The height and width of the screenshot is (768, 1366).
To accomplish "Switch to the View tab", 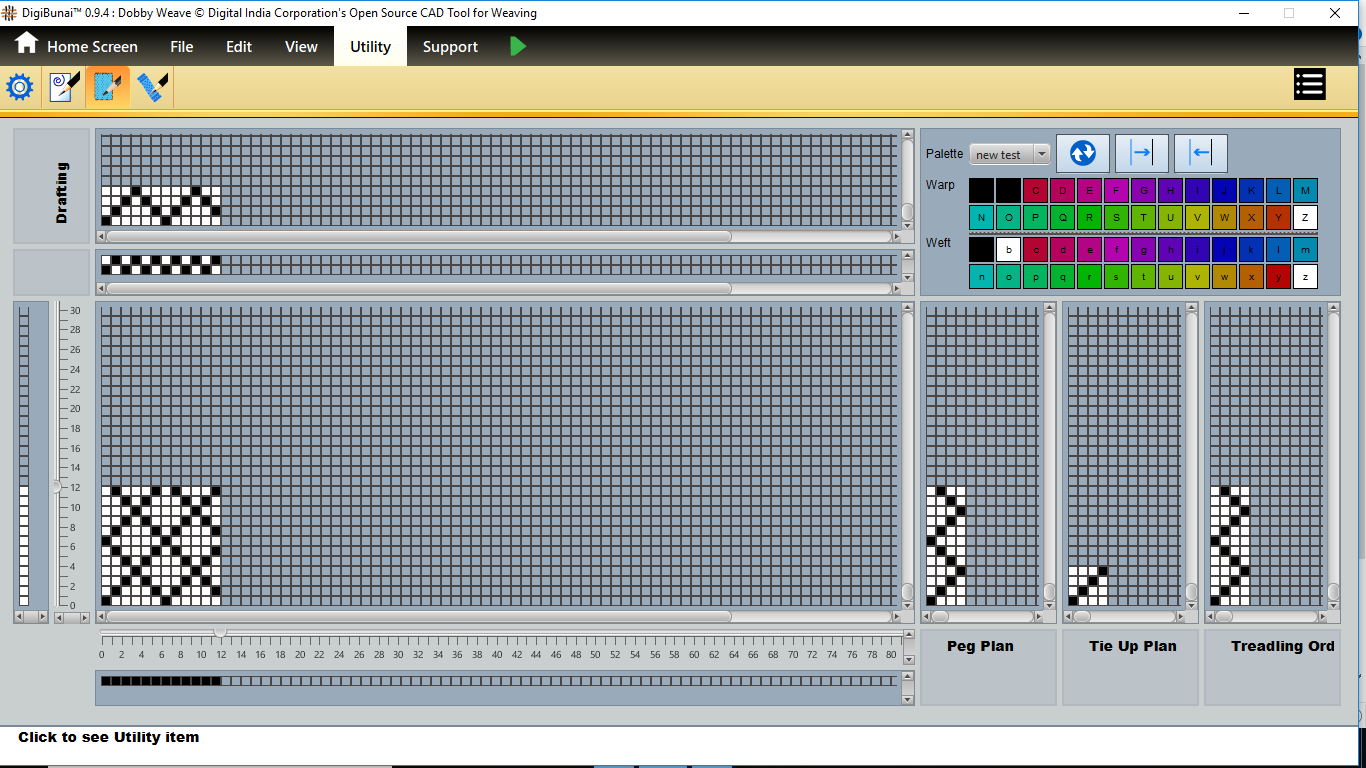I will [x=301, y=46].
